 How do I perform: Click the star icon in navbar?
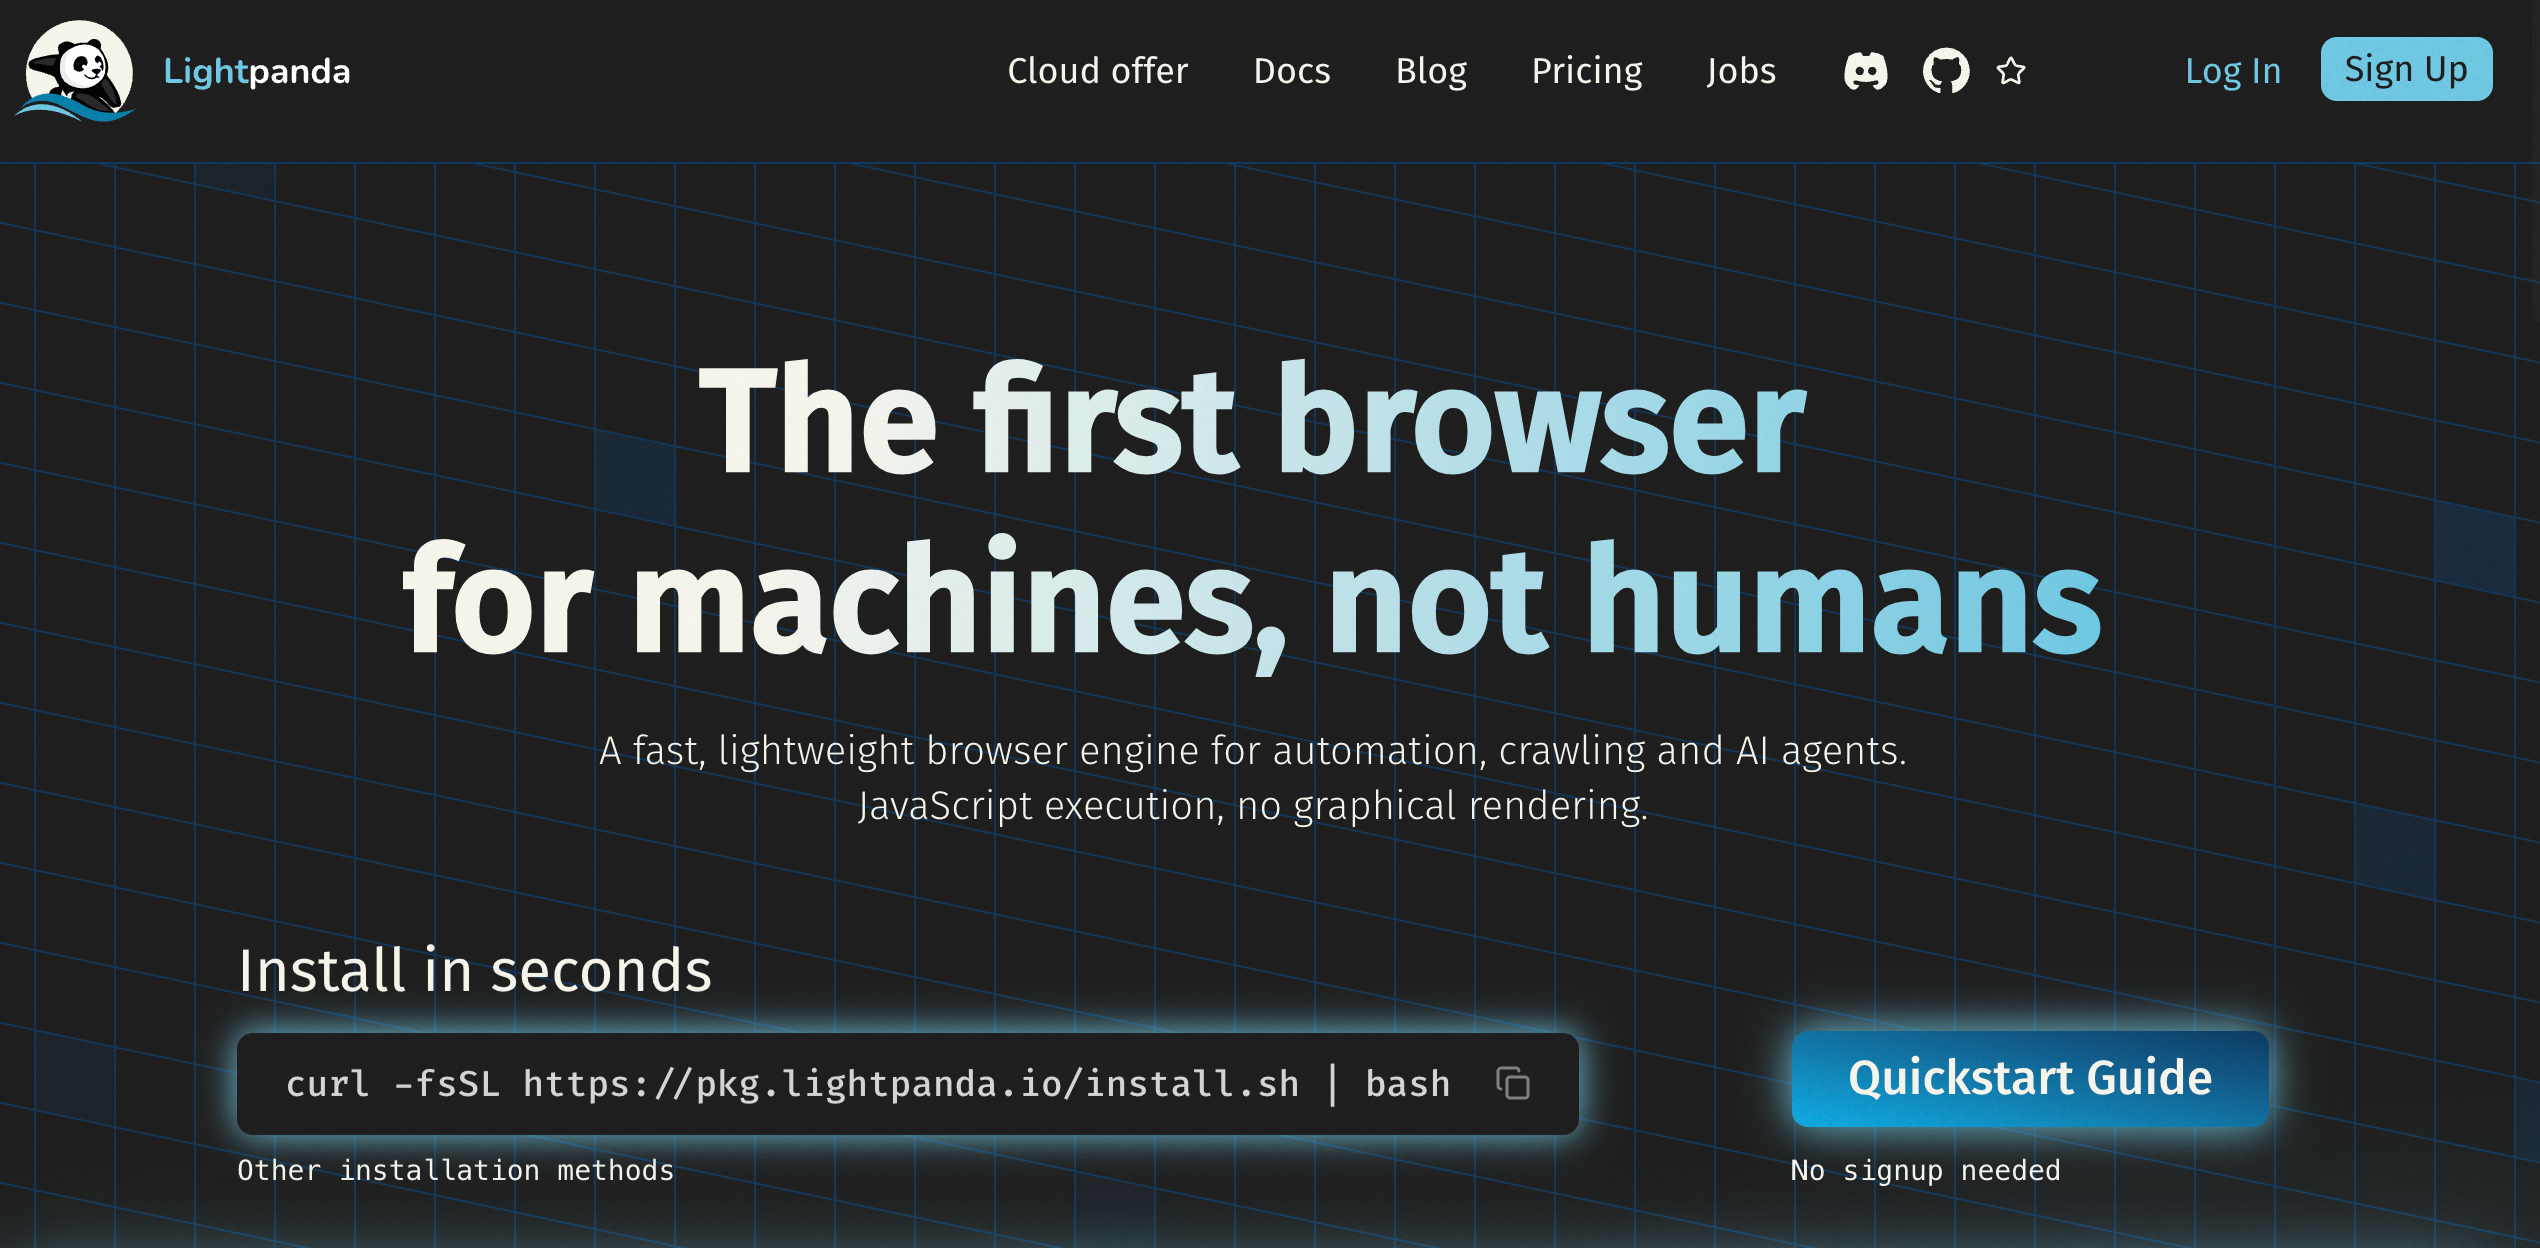[2011, 72]
